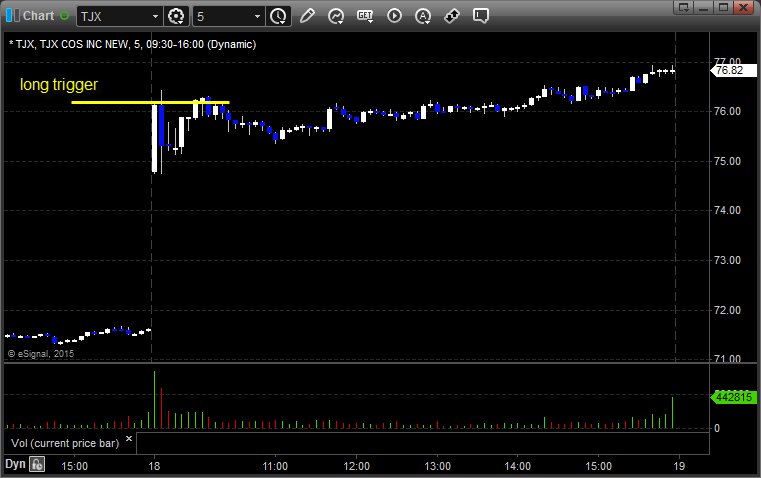Select the Vol (current price bar) tab
This screenshot has height=478, width=761.
pyautogui.click(x=65, y=441)
